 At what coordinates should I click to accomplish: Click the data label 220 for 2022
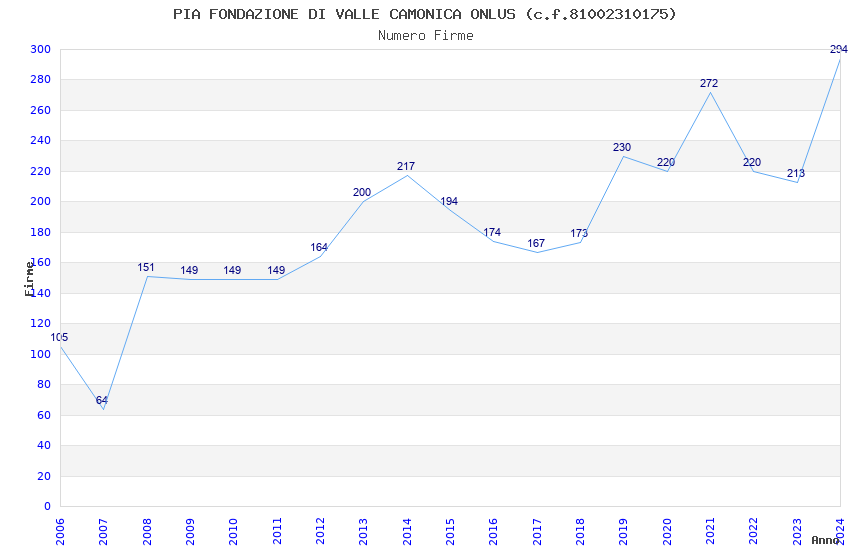point(752,163)
